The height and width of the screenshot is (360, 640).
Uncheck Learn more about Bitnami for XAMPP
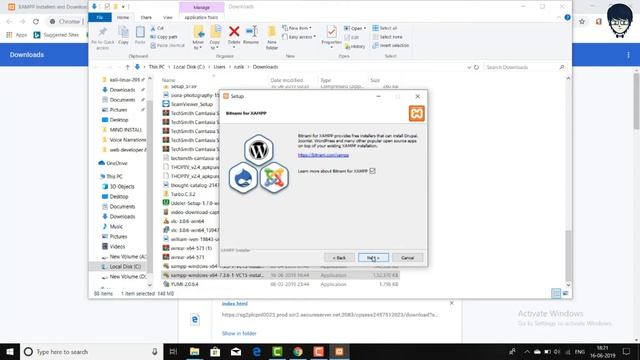coord(372,171)
